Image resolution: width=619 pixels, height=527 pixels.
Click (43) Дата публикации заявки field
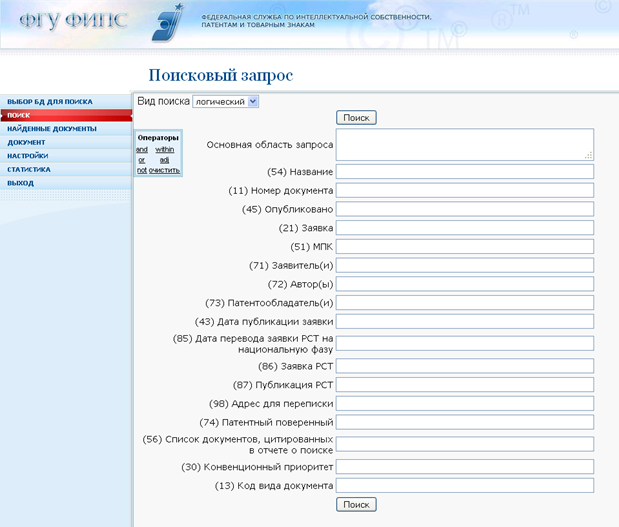coord(465,321)
